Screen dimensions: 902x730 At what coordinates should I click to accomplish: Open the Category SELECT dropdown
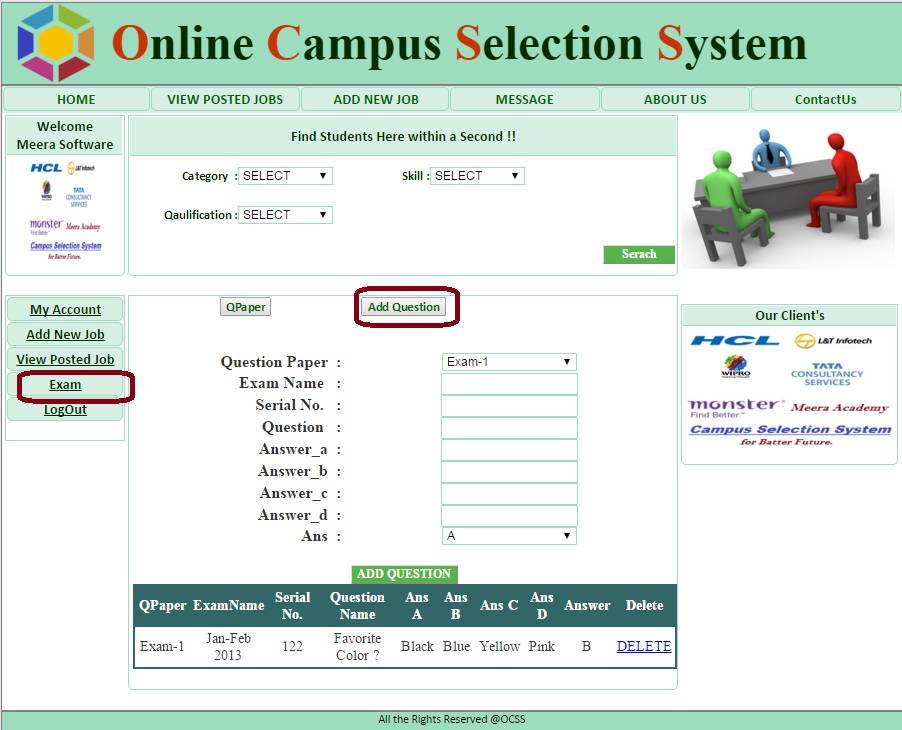pyautogui.click(x=285, y=175)
